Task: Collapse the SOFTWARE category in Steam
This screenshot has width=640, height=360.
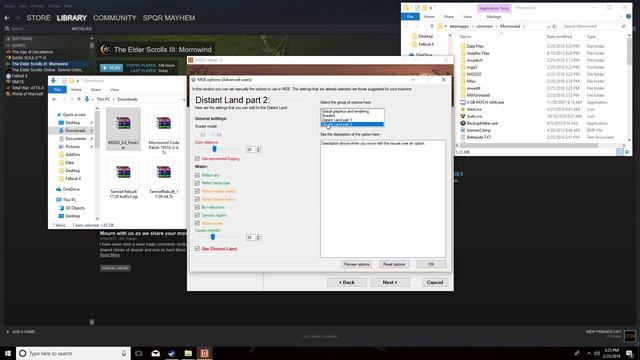Action: (x=8, y=39)
